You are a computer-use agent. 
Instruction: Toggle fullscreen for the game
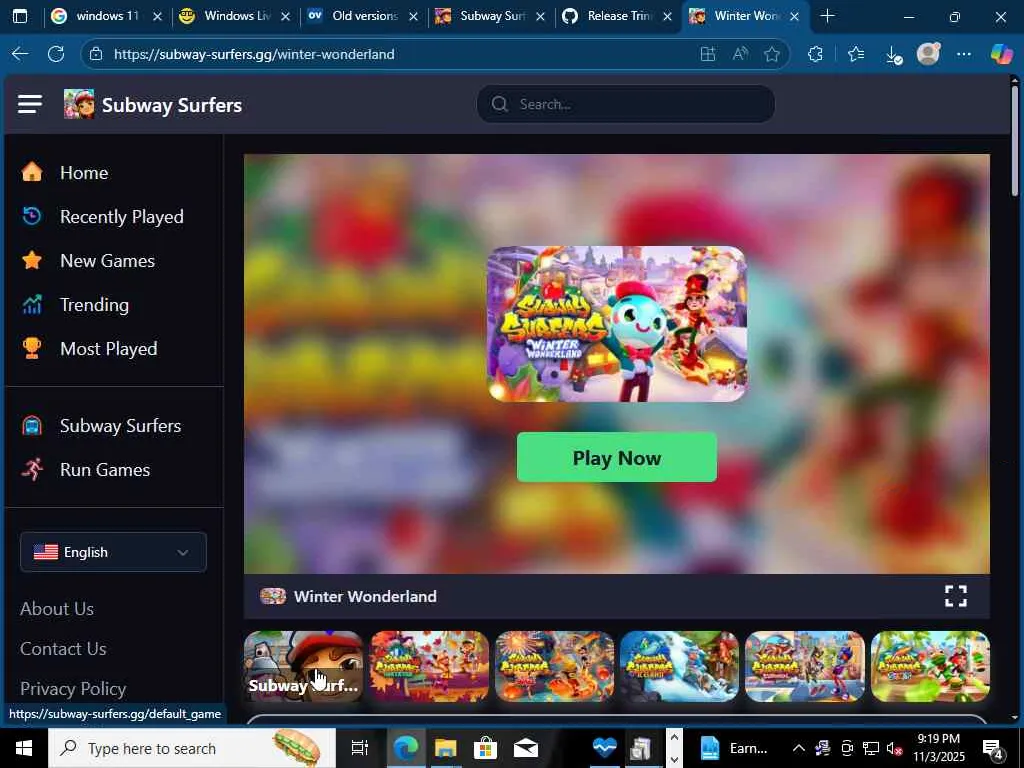955,596
